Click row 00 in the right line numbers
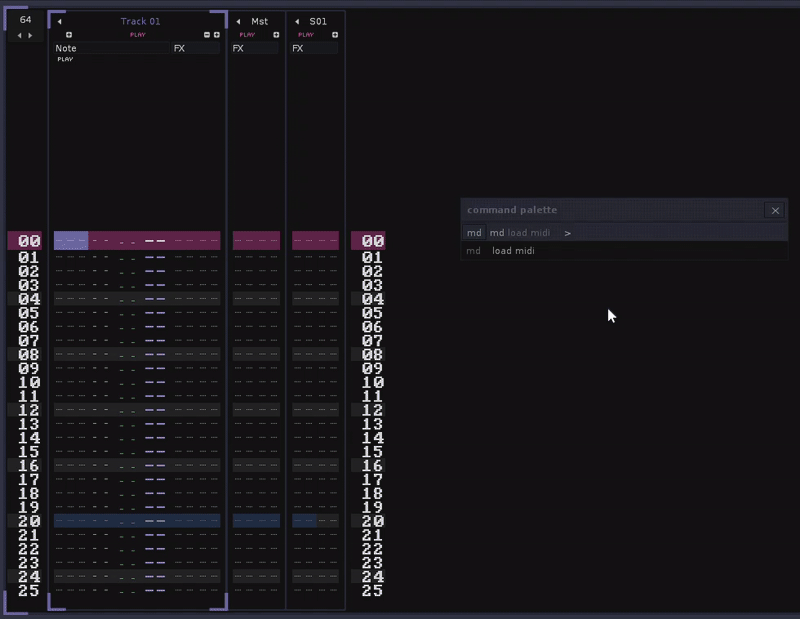Viewport: 800px width, 619px height. [372, 241]
